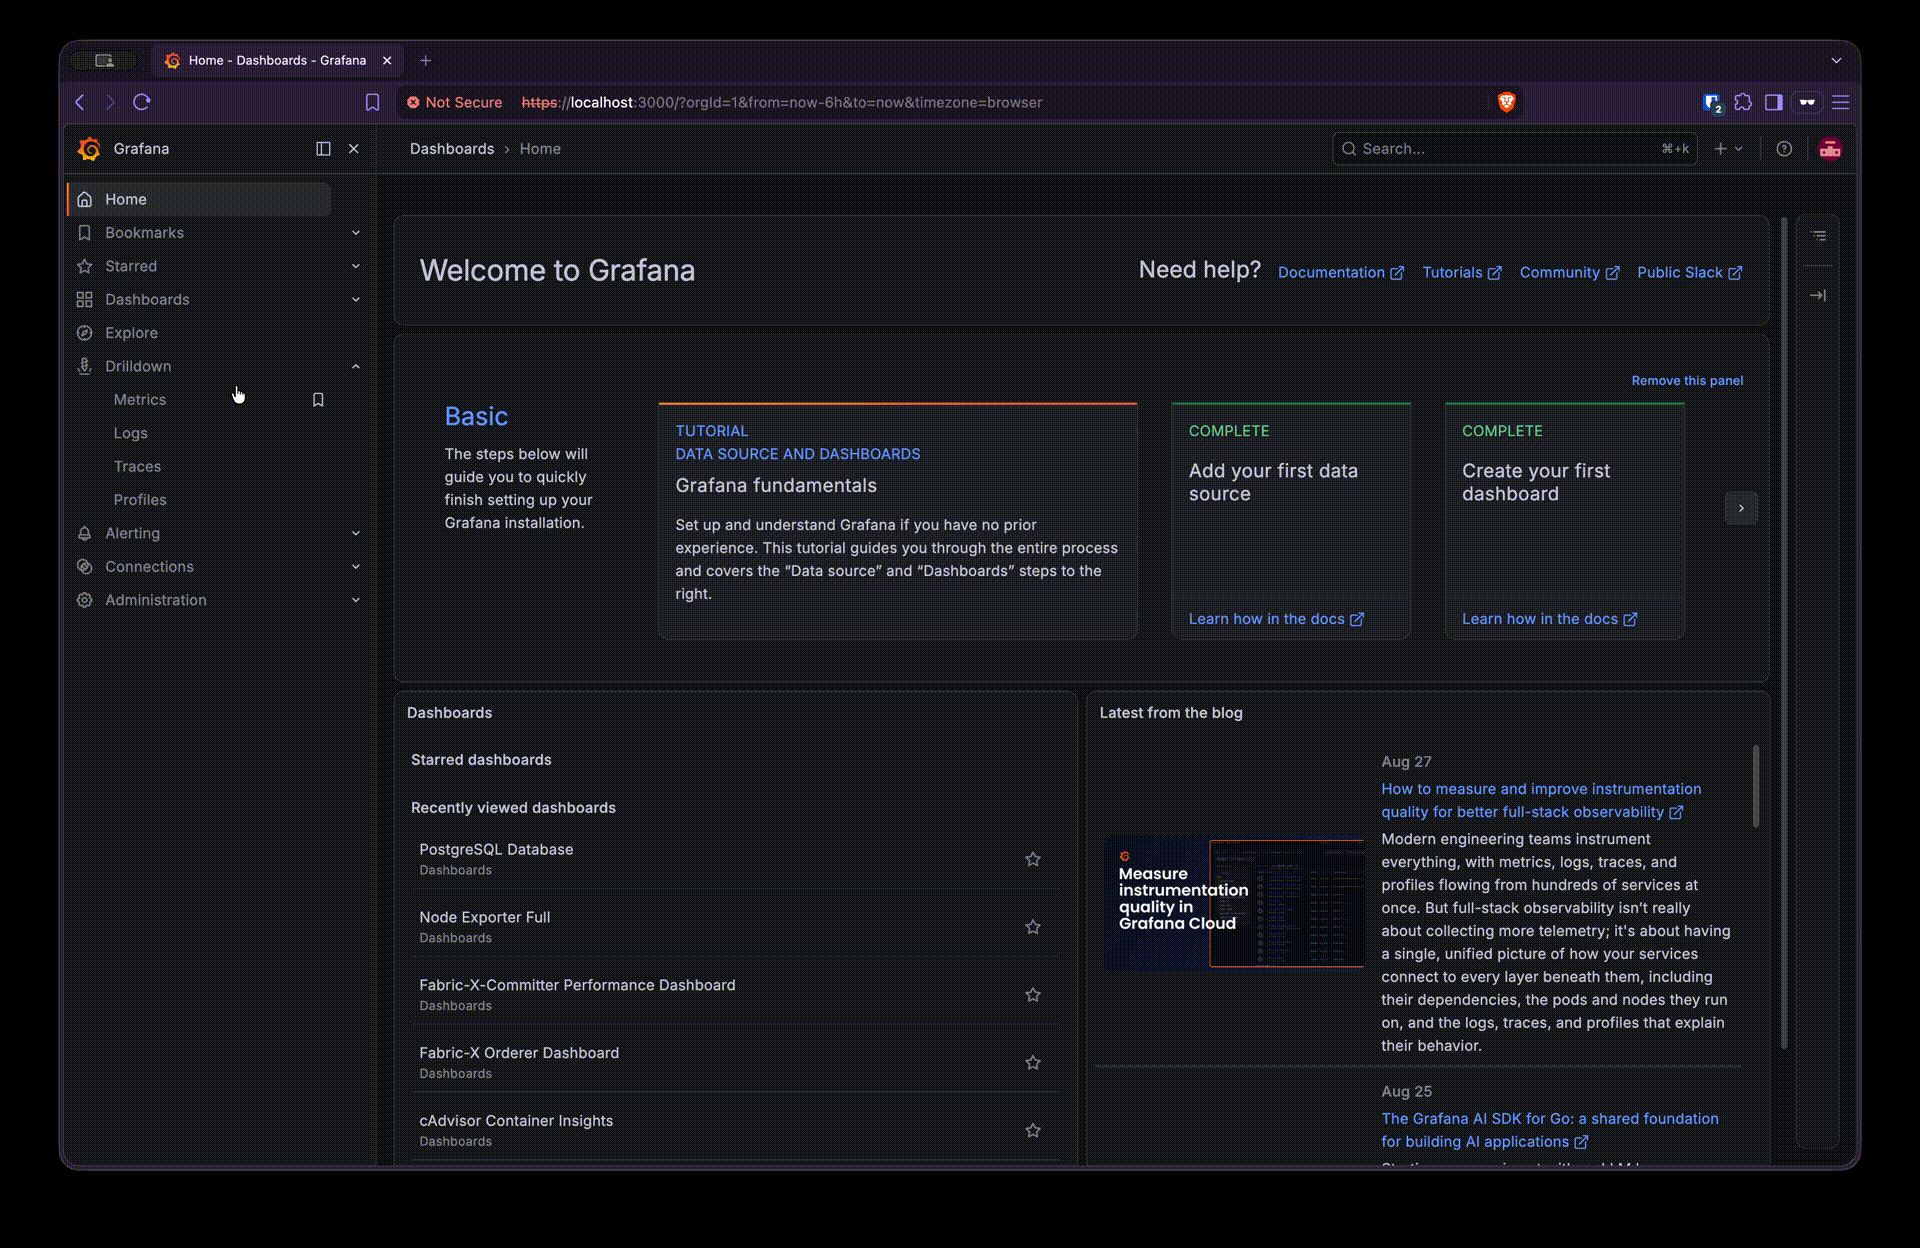Click the blog panel scrollbar
The image size is (1920, 1248).
[1756, 786]
